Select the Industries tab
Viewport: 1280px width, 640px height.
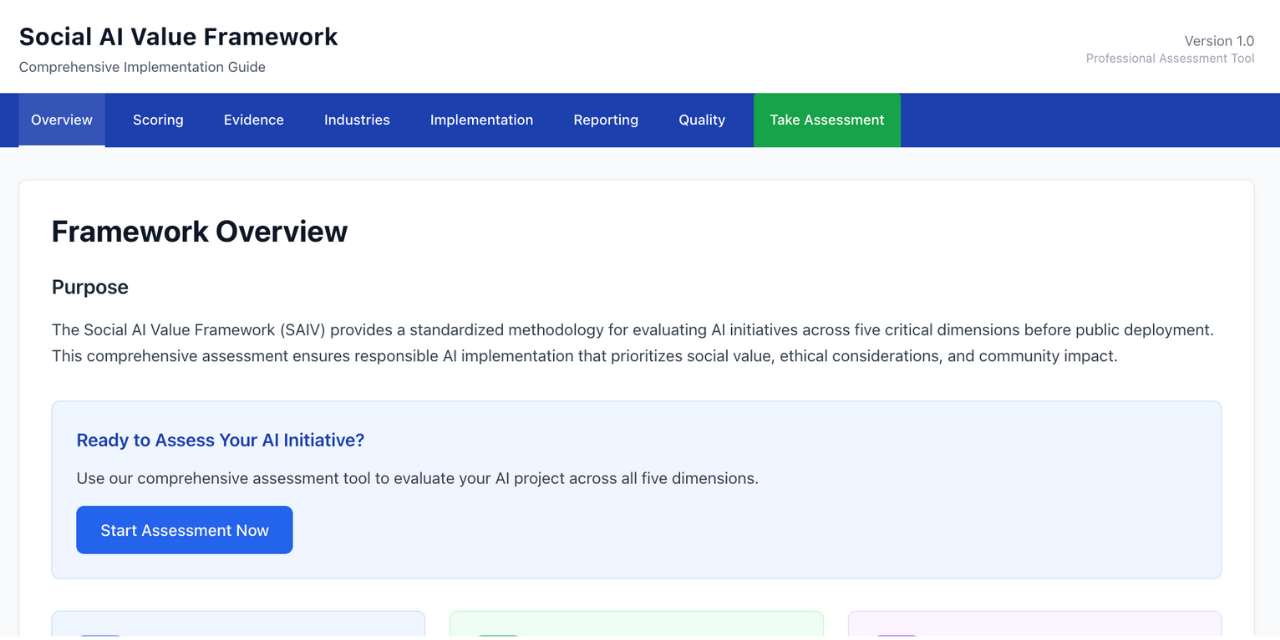(x=357, y=120)
